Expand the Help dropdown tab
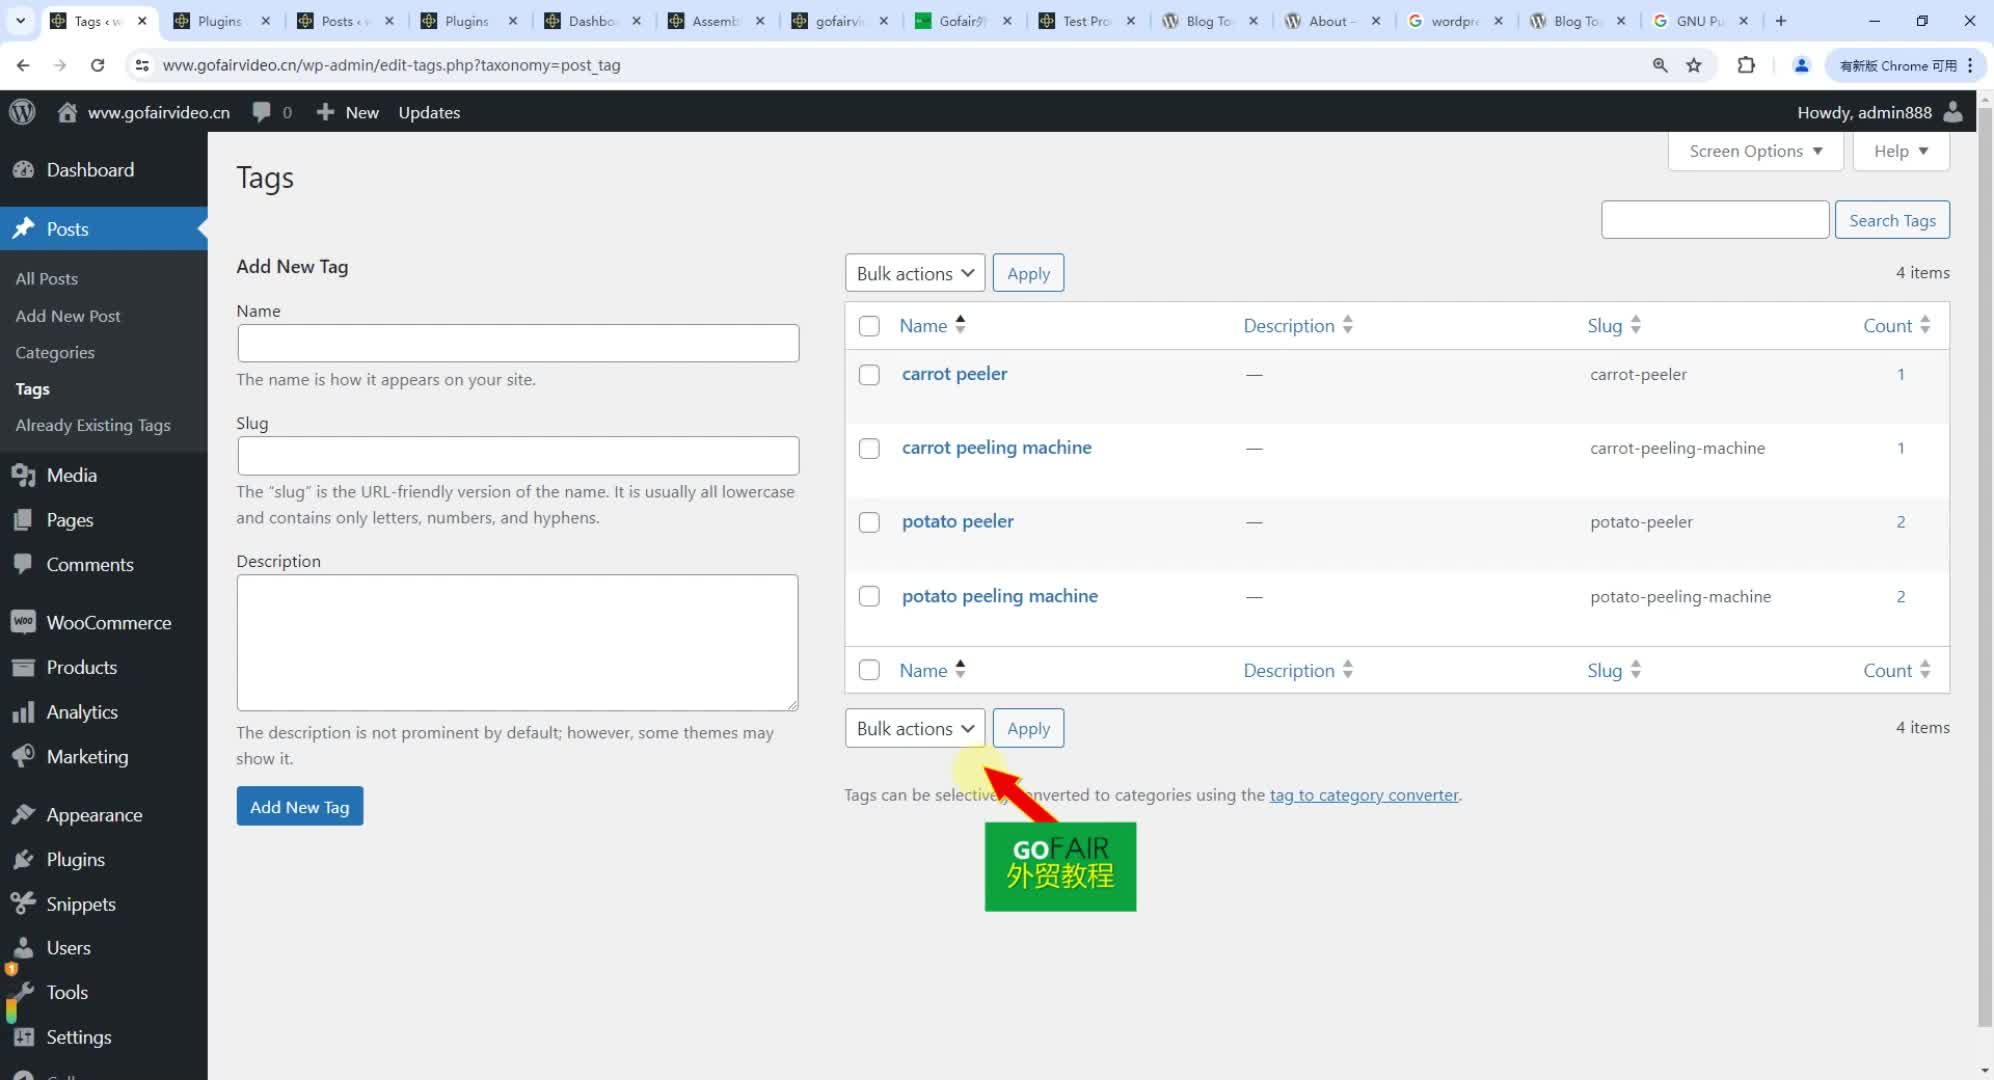Image resolution: width=1994 pixels, height=1080 pixels. [x=1900, y=151]
